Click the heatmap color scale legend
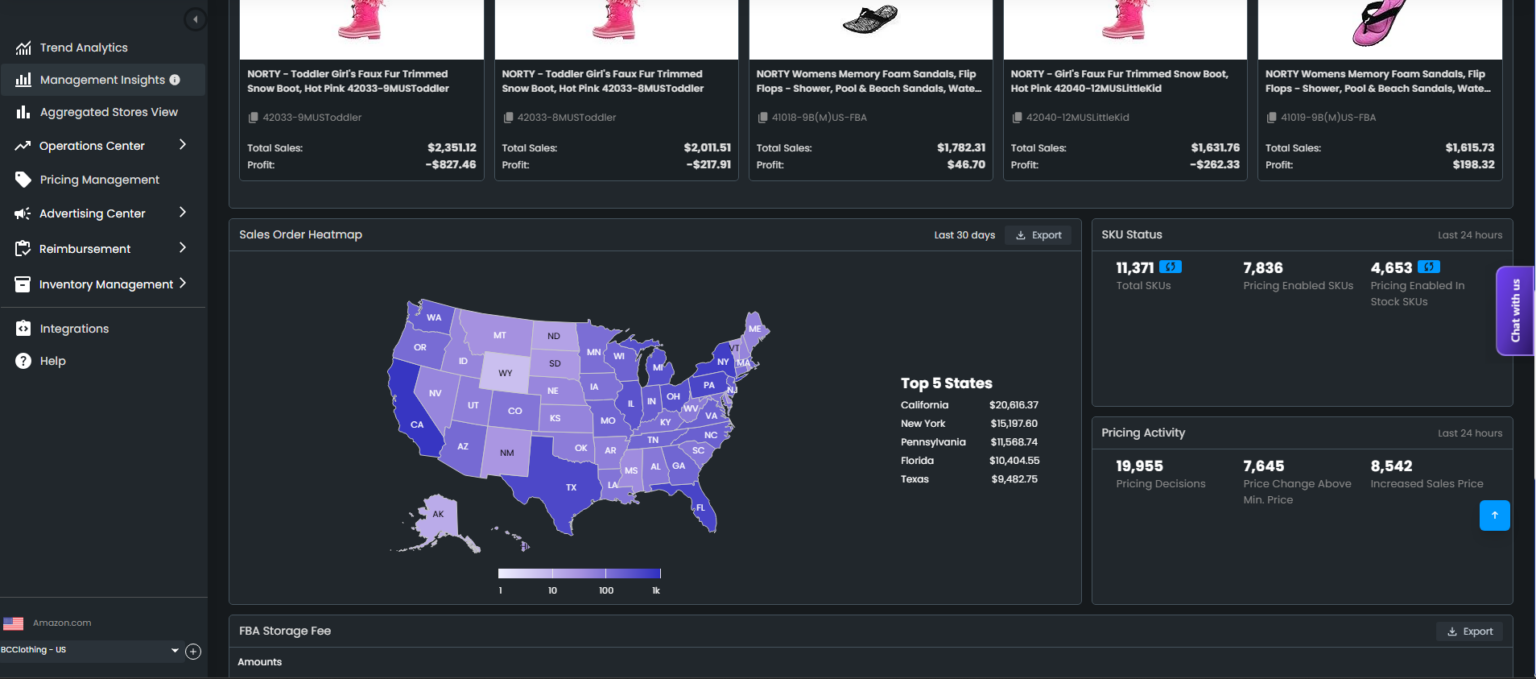 click(x=578, y=573)
